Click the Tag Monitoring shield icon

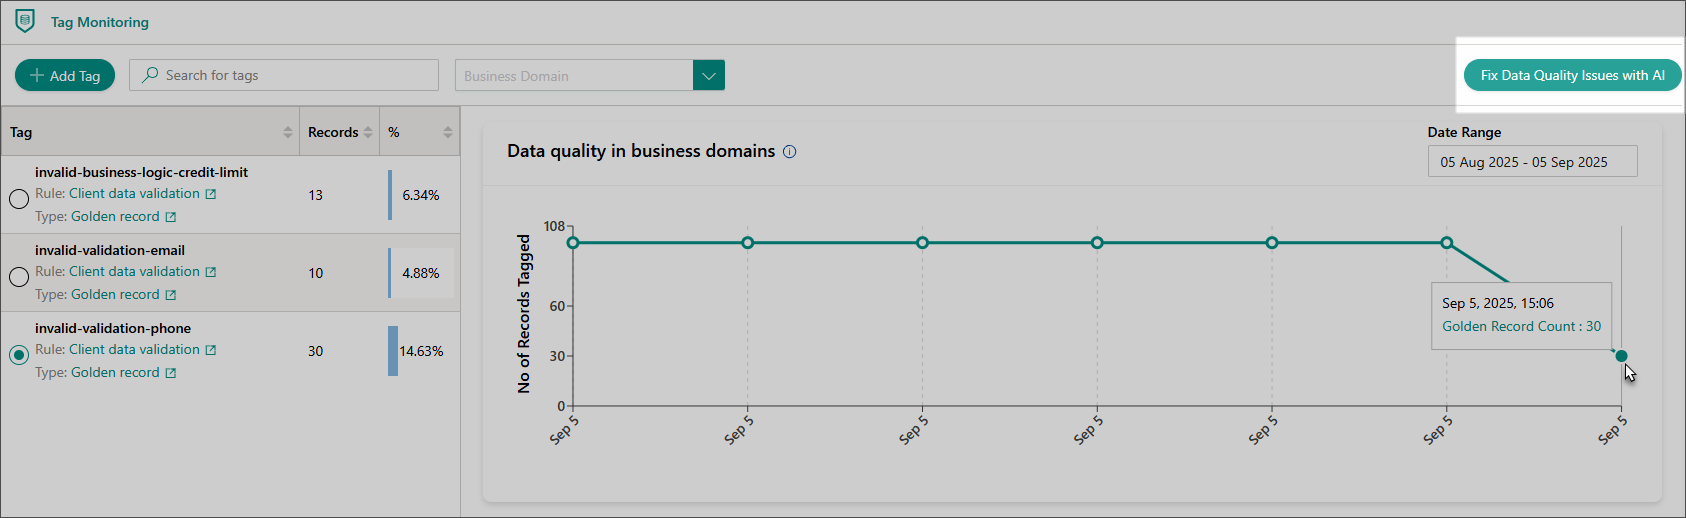[x=25, y=21]
